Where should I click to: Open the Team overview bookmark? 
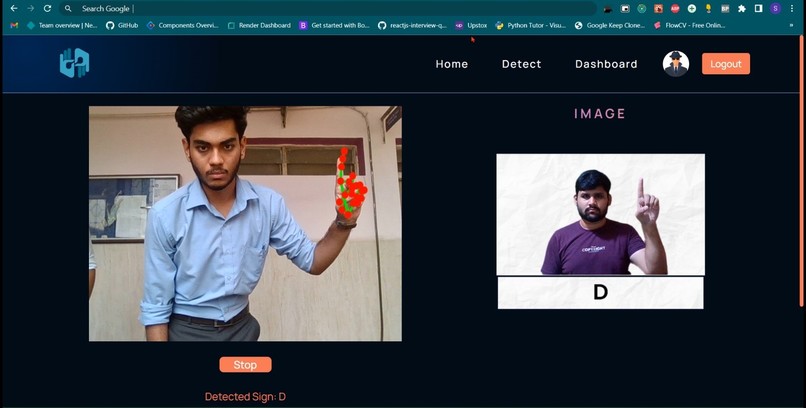click(62, 25)
